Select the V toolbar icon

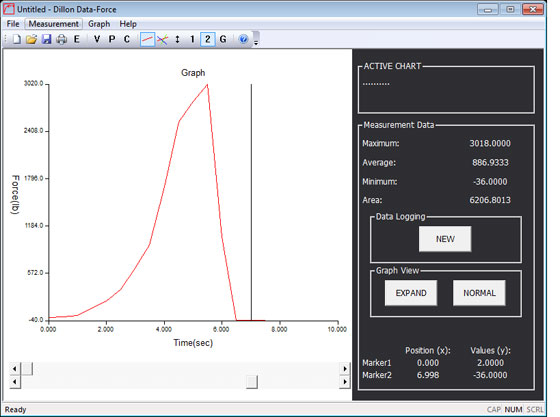click(x=97, y=39)
